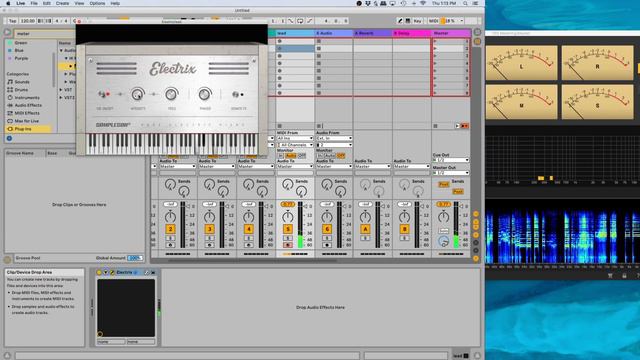Click the headphone preview cue knob on Master
Image resolution: width=640 pixels, height=360 pixels.
pyautogui.click(x=444, y=242)
